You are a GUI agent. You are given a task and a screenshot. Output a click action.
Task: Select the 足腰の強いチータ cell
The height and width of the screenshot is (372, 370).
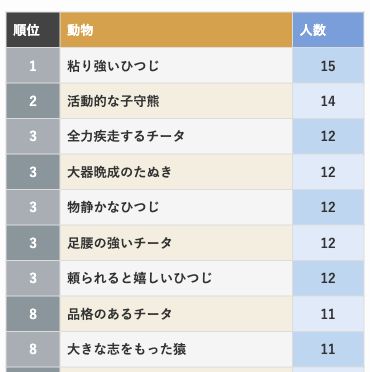[176, 243]
